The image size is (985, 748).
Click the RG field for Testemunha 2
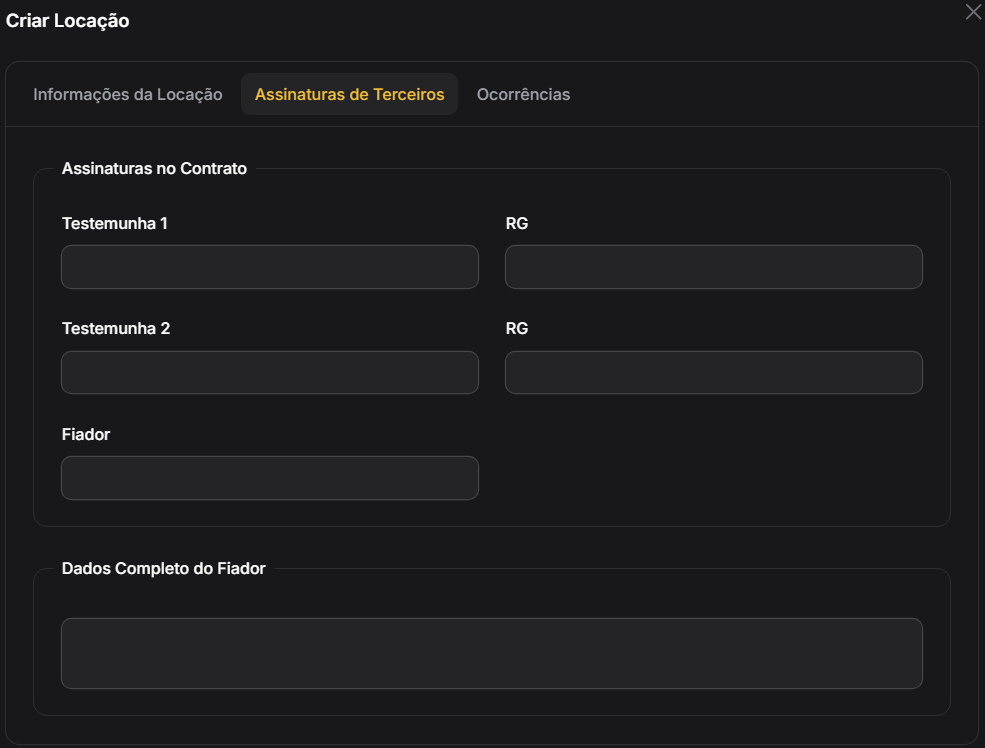[714, 372]
